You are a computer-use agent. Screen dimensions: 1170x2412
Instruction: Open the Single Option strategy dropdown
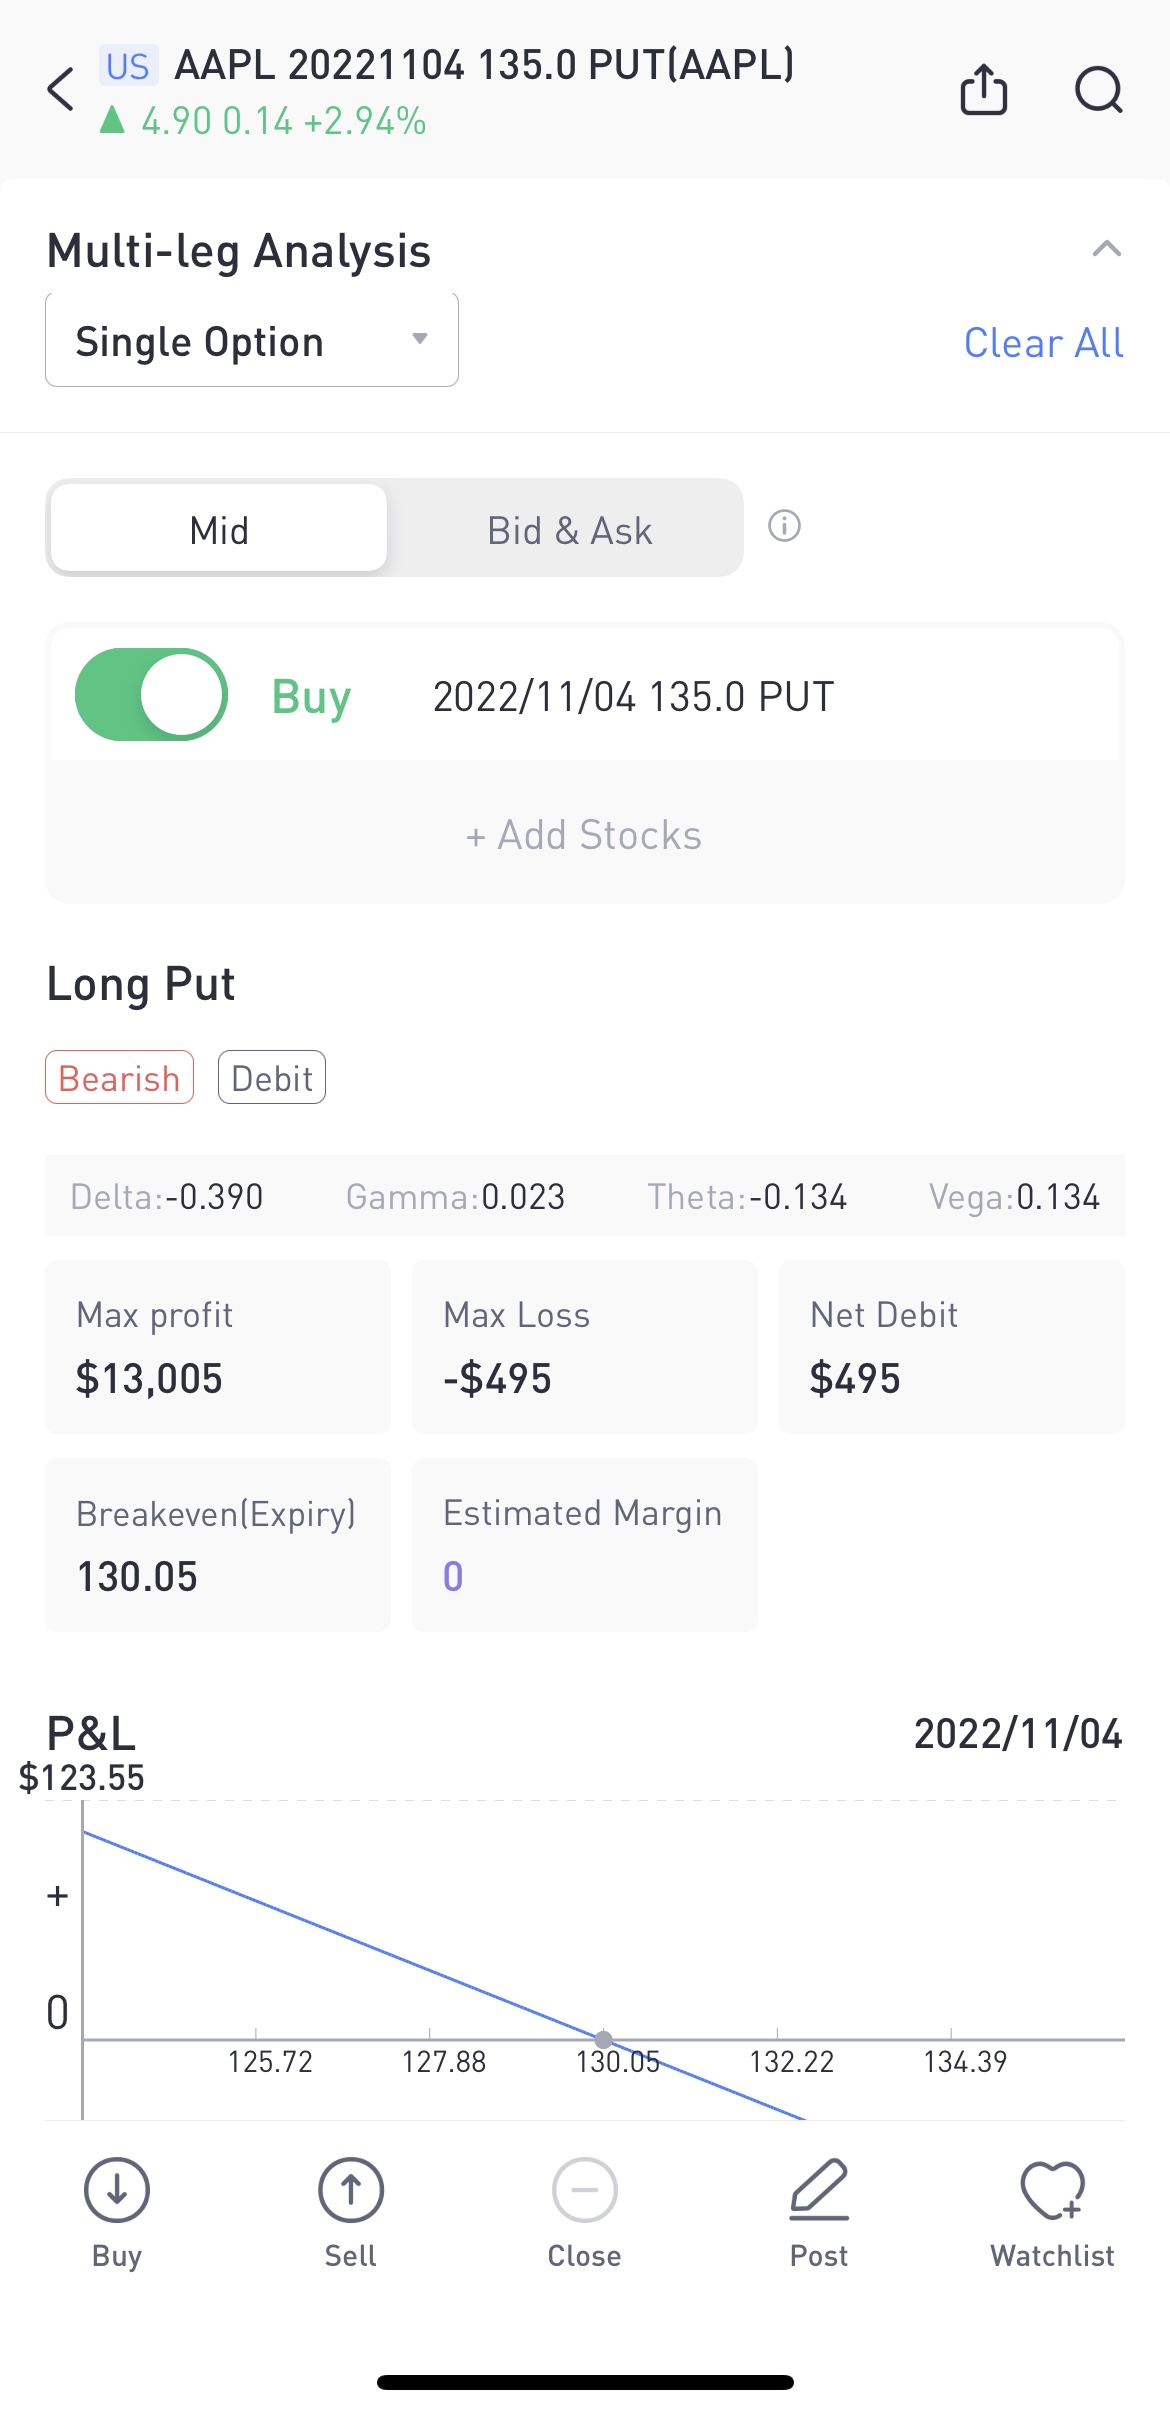pyautogui.click(x=252, y=341)
